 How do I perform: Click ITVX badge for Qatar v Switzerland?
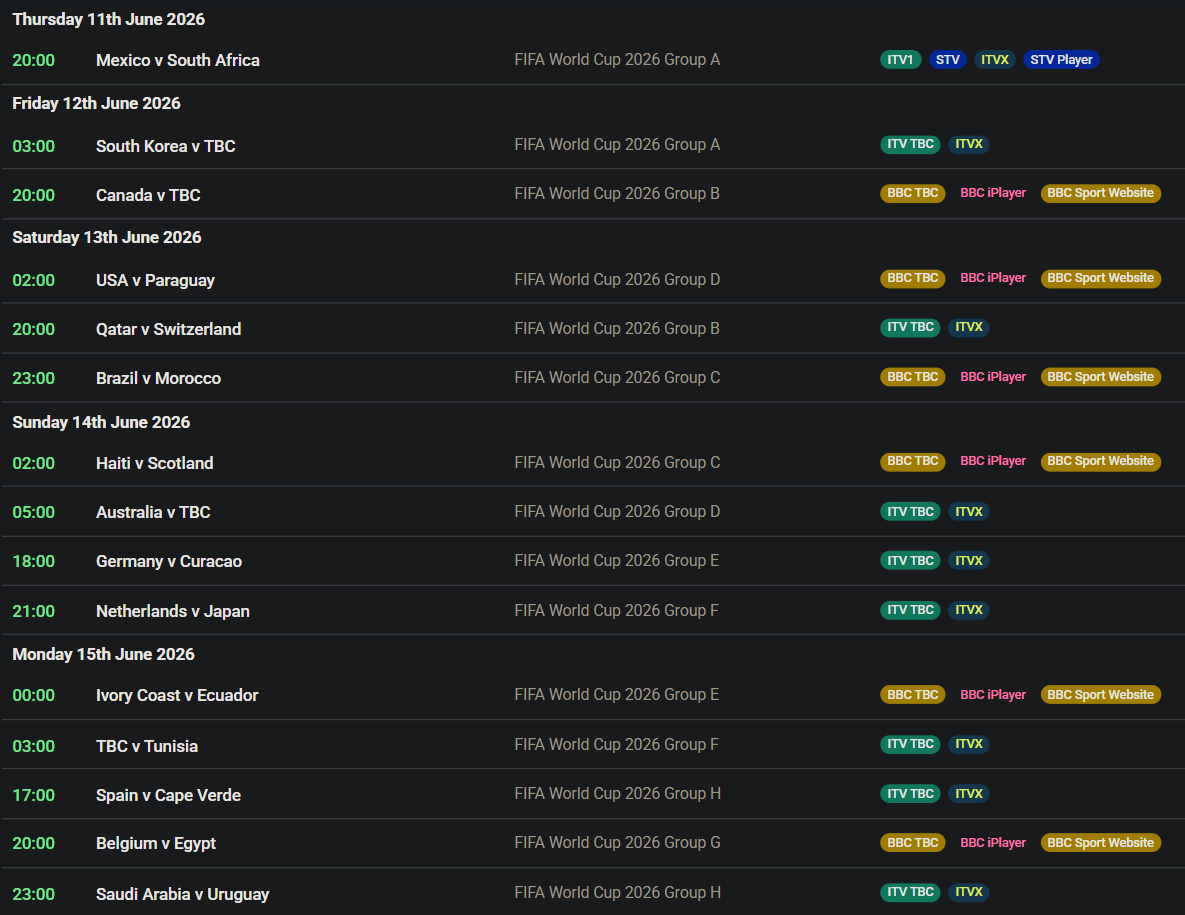click(x=969, y=327)
